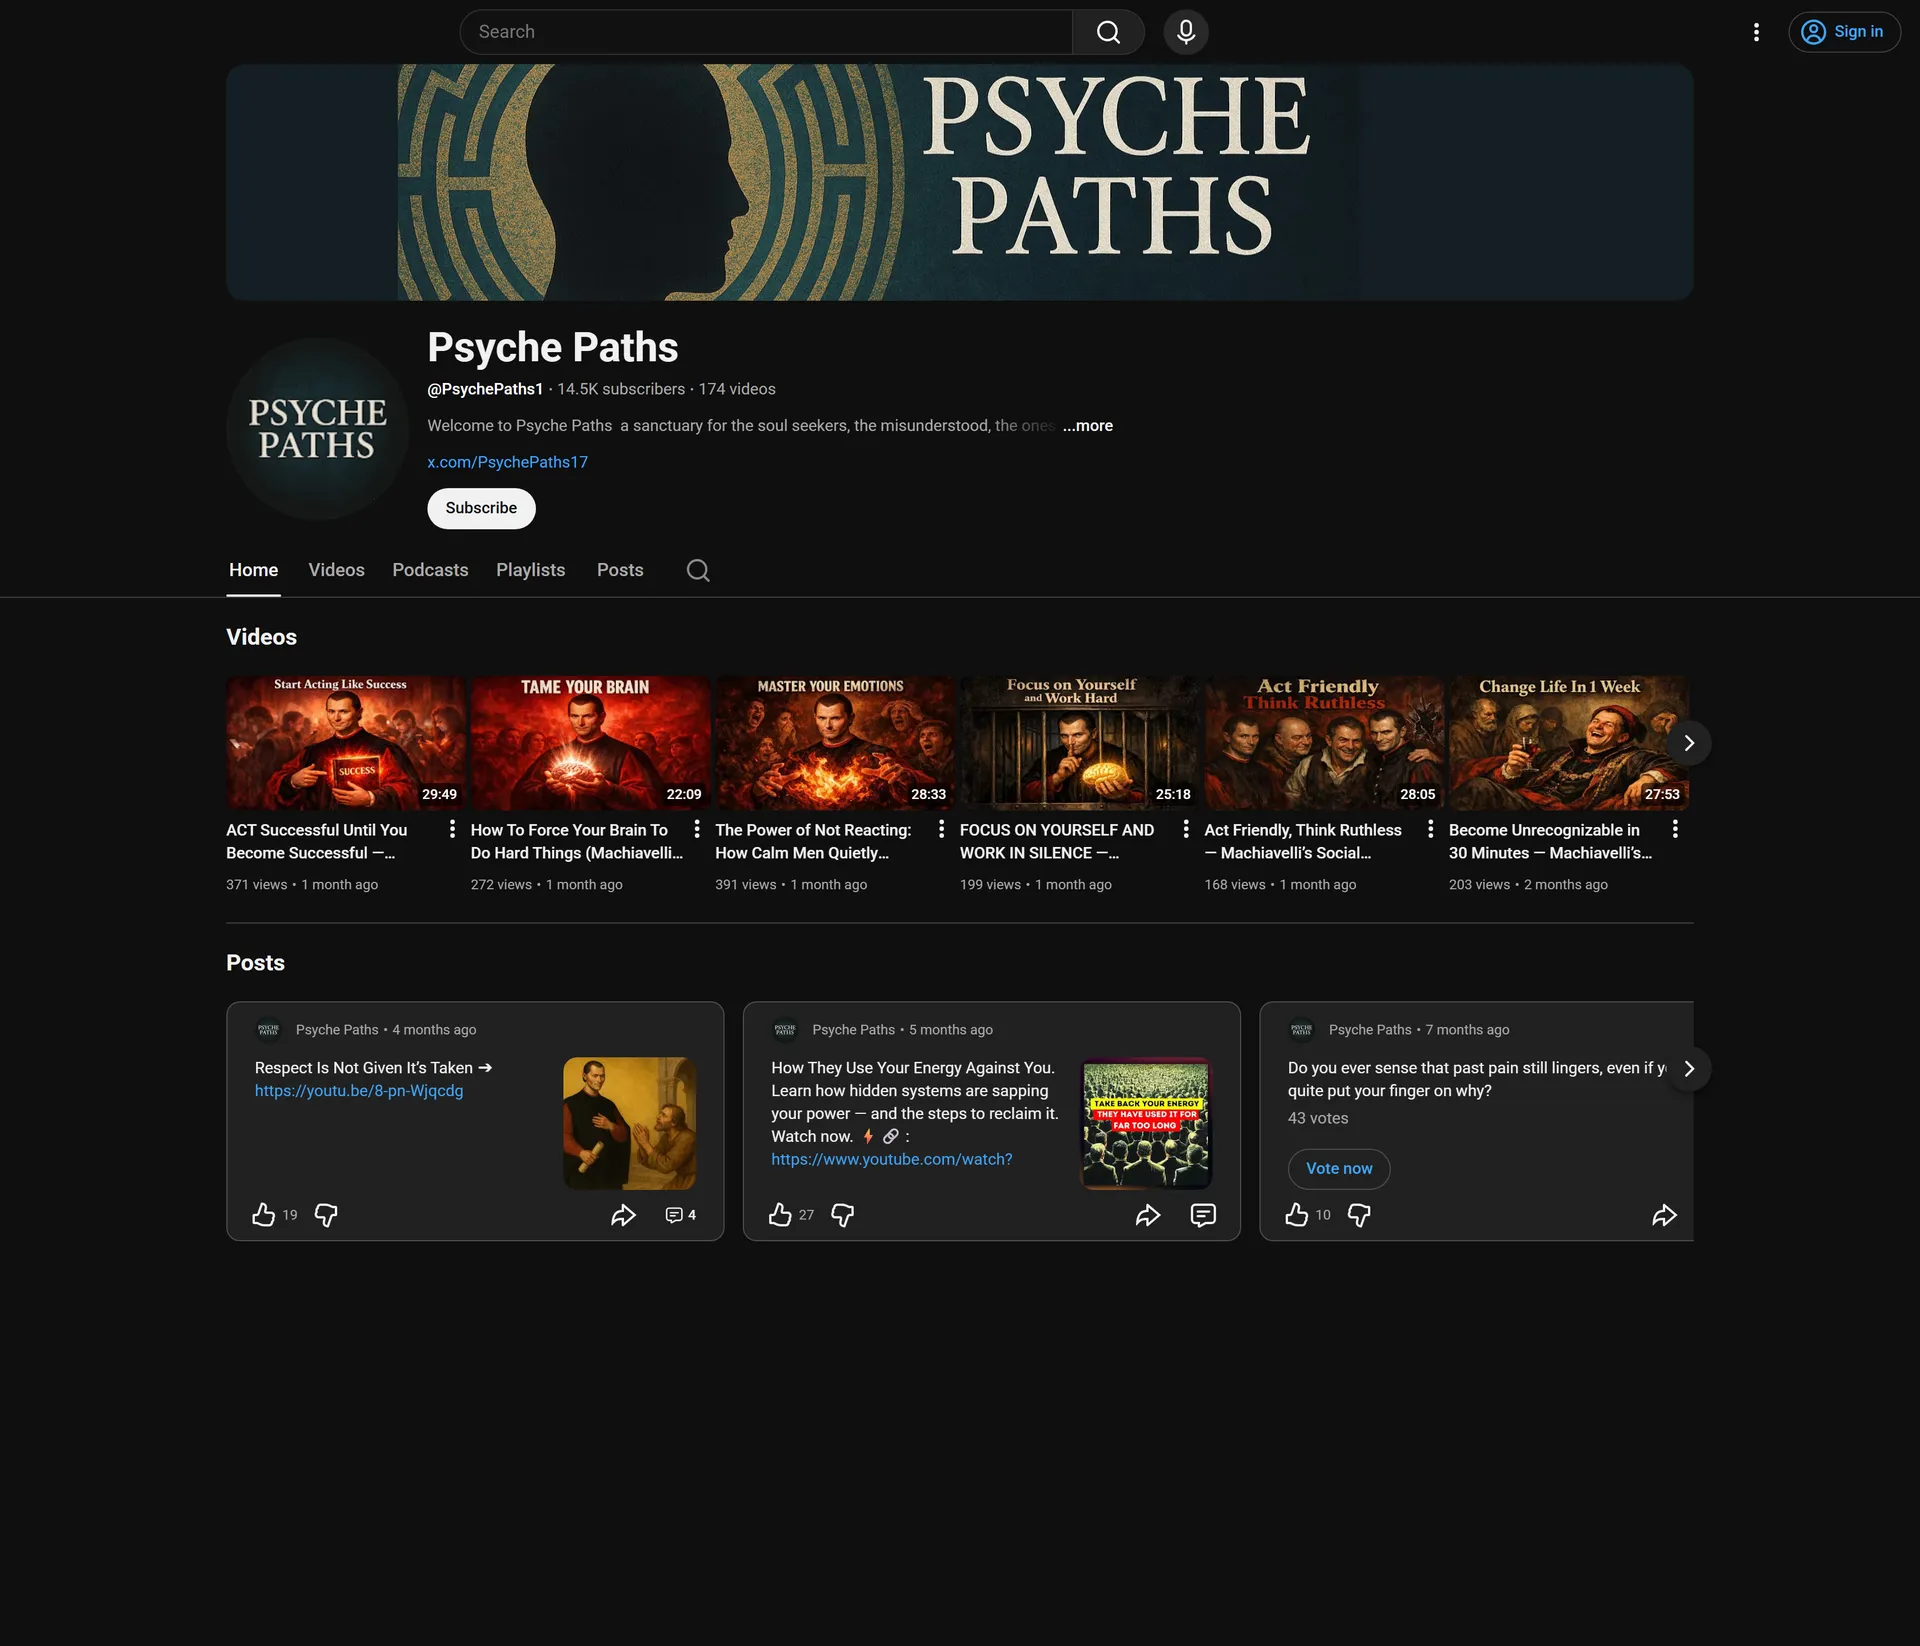Click author avatar on the 7 months ago post
The width and height of the screenshot is (1920, 1646).
pos(1301,1029)
